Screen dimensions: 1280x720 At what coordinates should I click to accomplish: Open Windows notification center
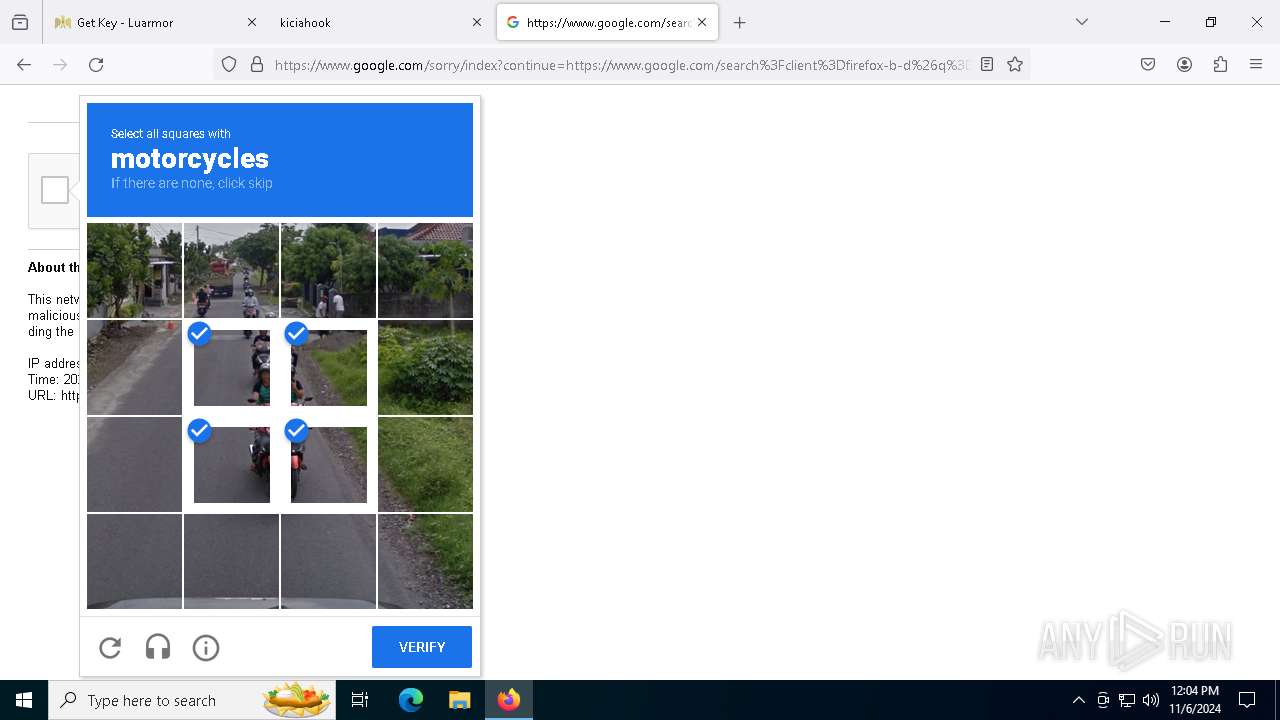[x=1247, y=700]
